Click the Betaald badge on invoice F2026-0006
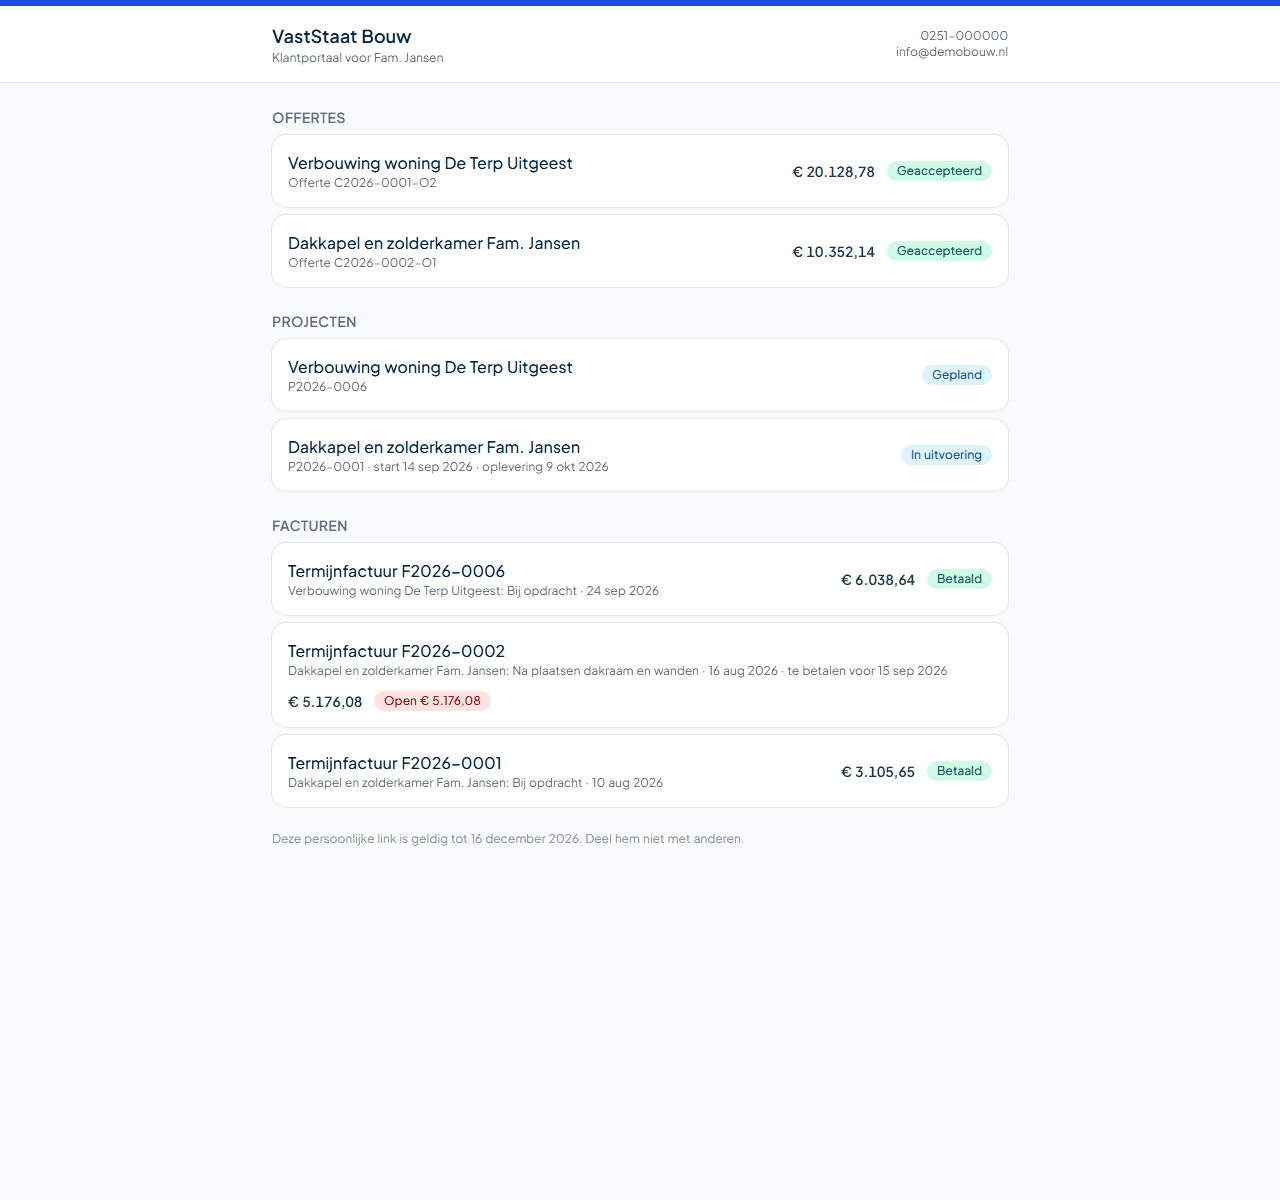 [959, 579]
